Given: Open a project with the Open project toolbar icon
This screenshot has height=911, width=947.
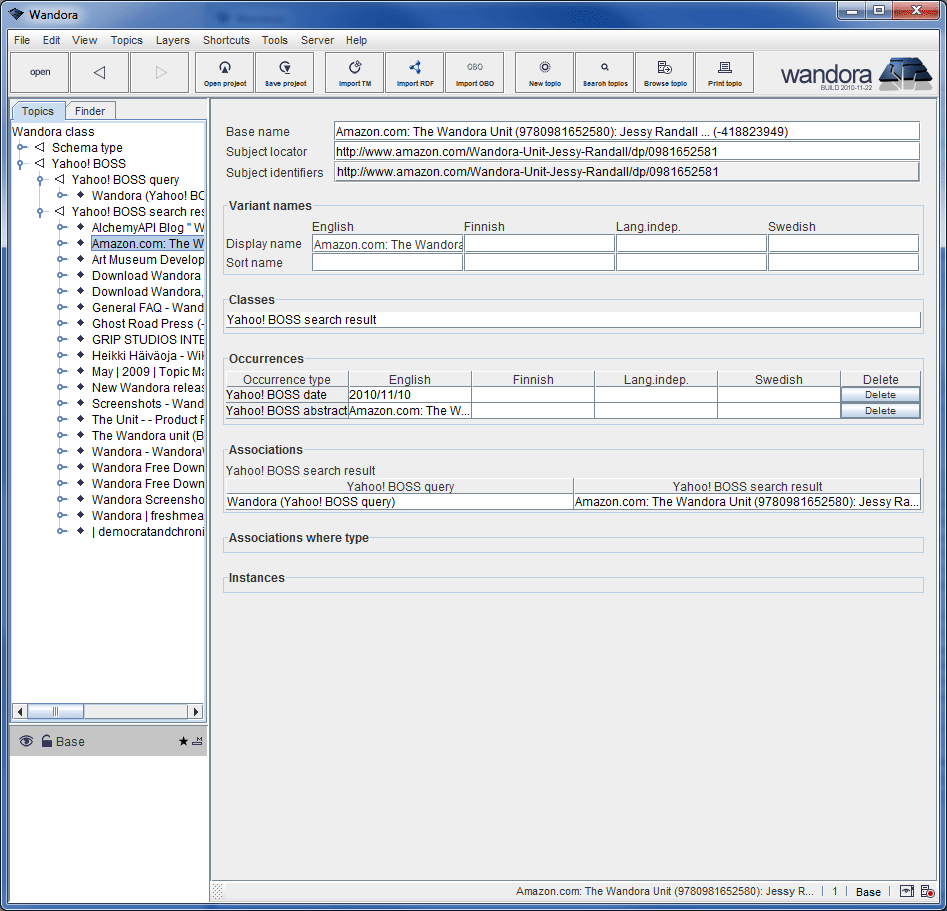Looking at the screenshot, I should (224, 72).
